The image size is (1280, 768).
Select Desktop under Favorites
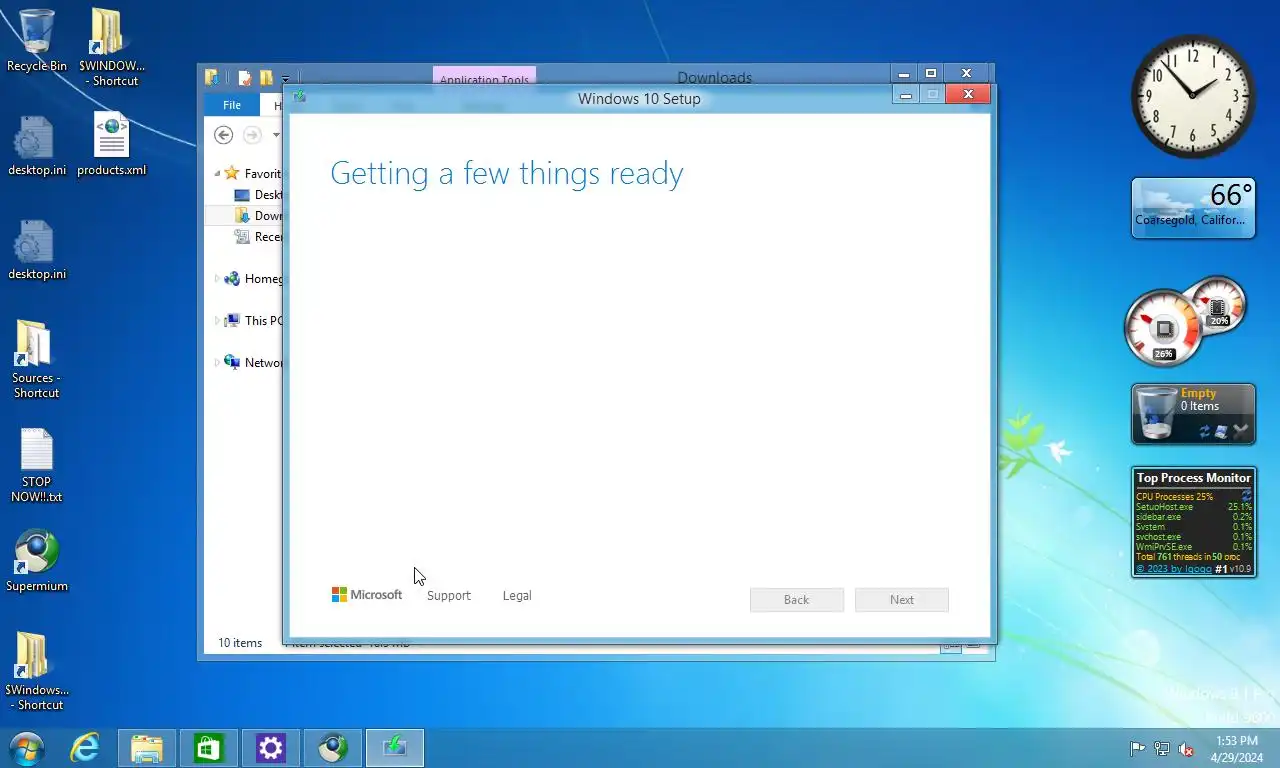click(257, 195)
